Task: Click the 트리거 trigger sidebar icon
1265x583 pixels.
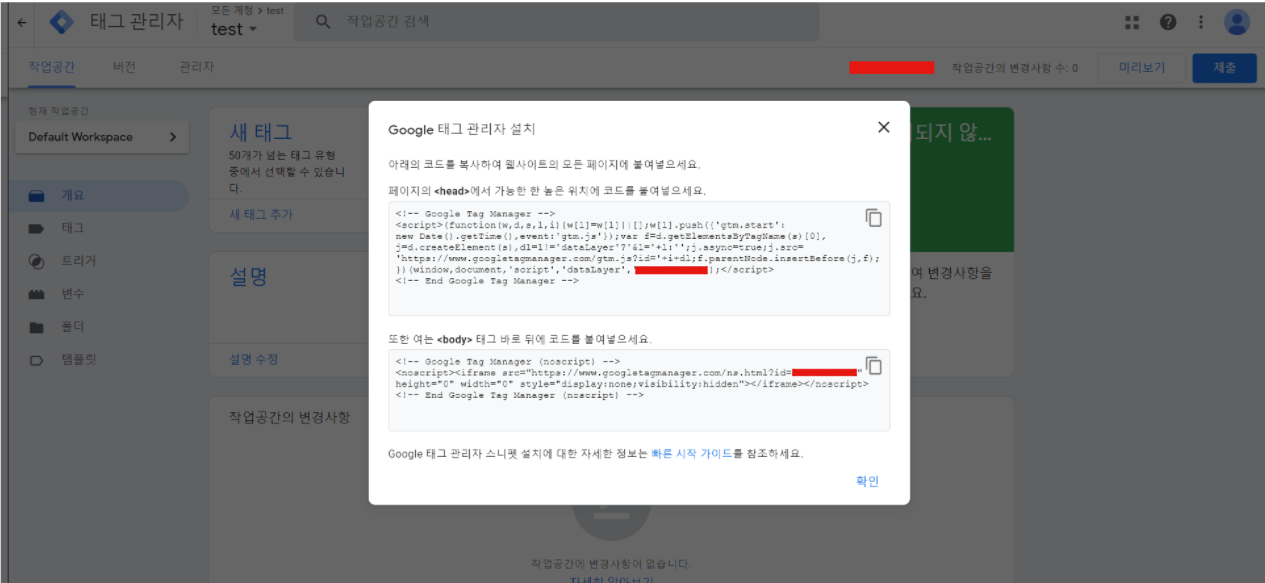Action: [37, 262]
